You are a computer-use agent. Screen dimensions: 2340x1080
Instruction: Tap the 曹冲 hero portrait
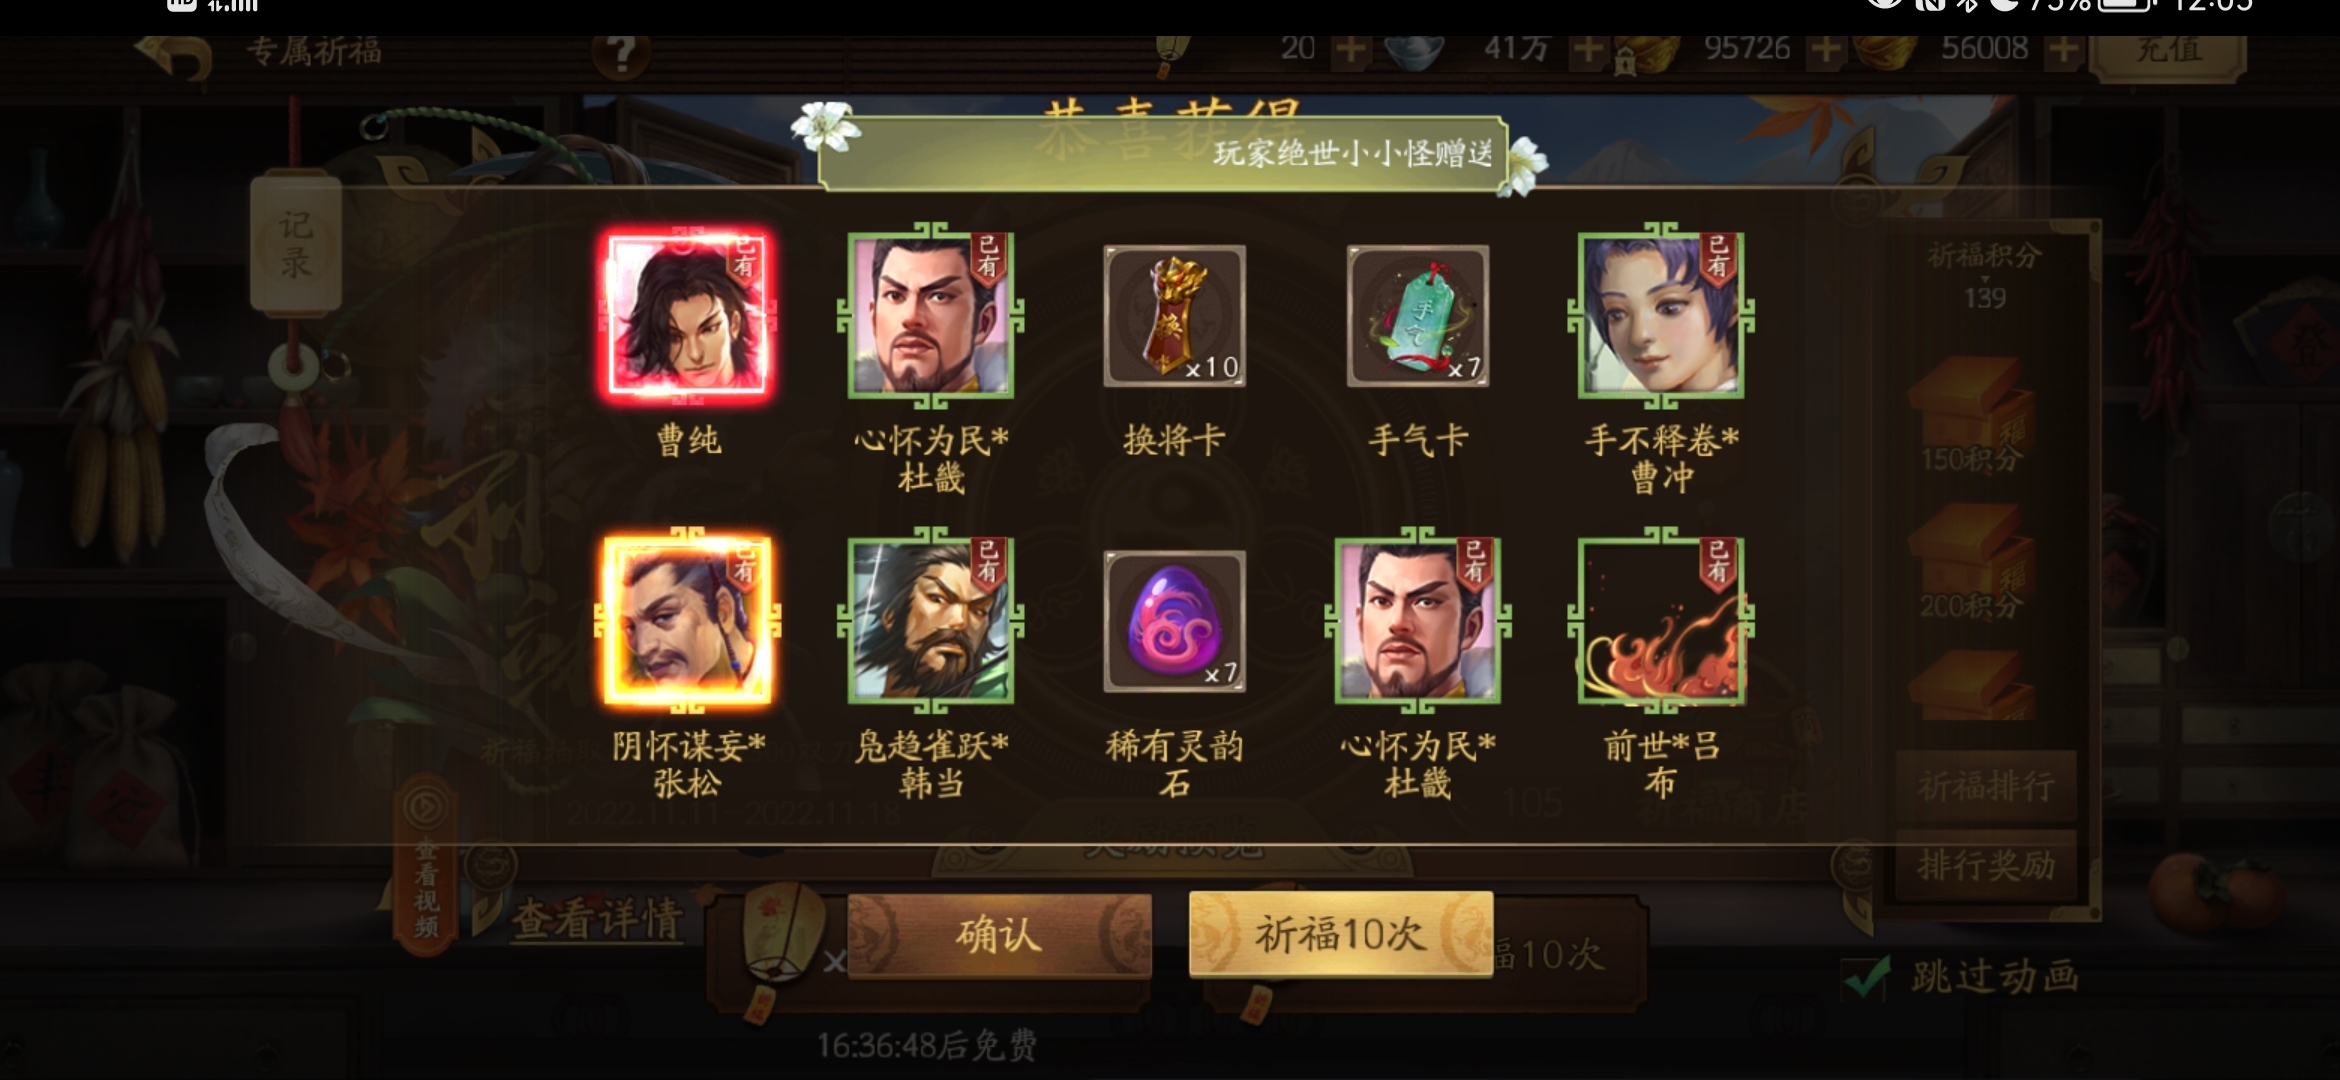tap(1661, 316)
